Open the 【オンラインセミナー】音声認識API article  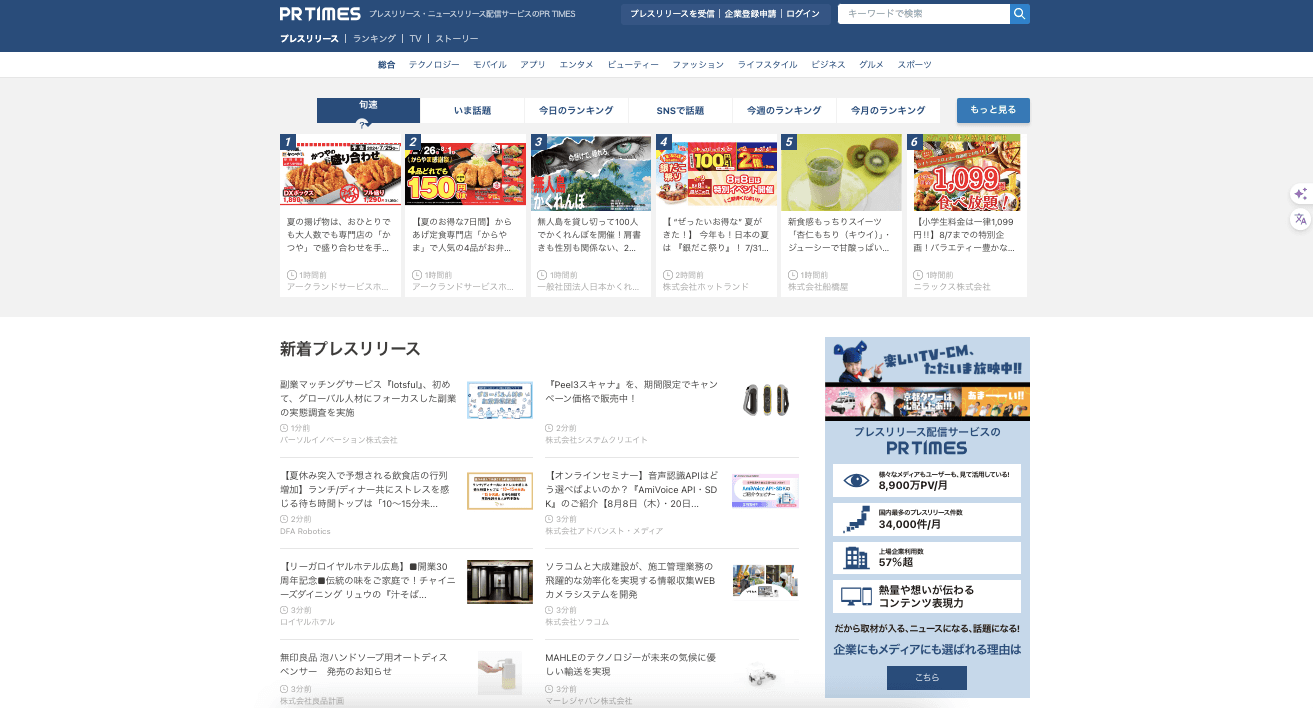(x=632, y=489)
